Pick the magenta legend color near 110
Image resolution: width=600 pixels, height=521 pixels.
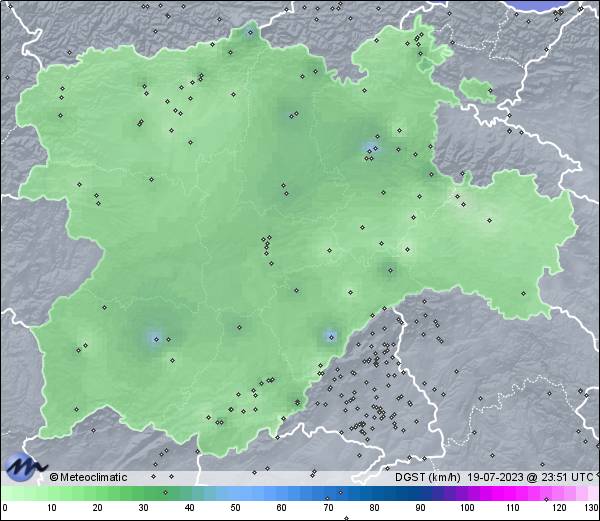point(509,493)
